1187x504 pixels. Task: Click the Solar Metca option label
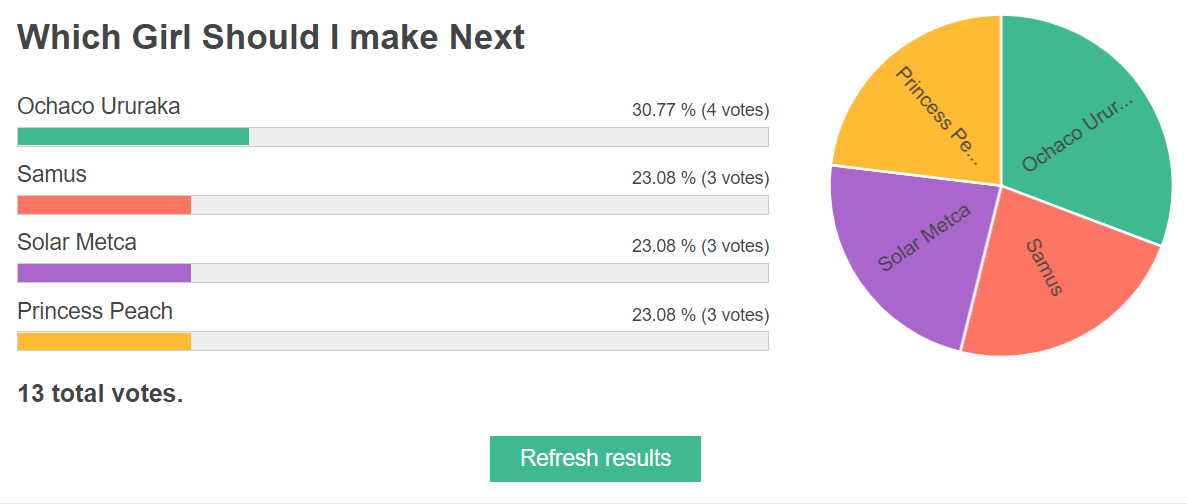[77, 243]
